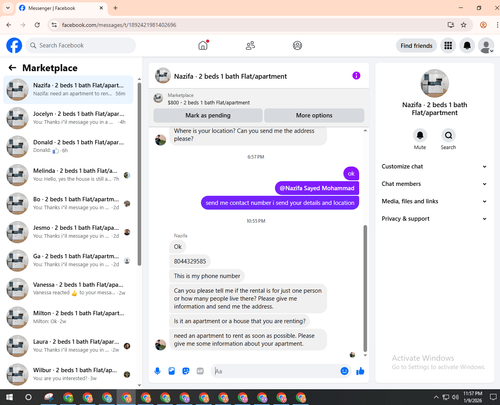Open the volume control in system tray
The image size is (500, 405).
point(455,397)
